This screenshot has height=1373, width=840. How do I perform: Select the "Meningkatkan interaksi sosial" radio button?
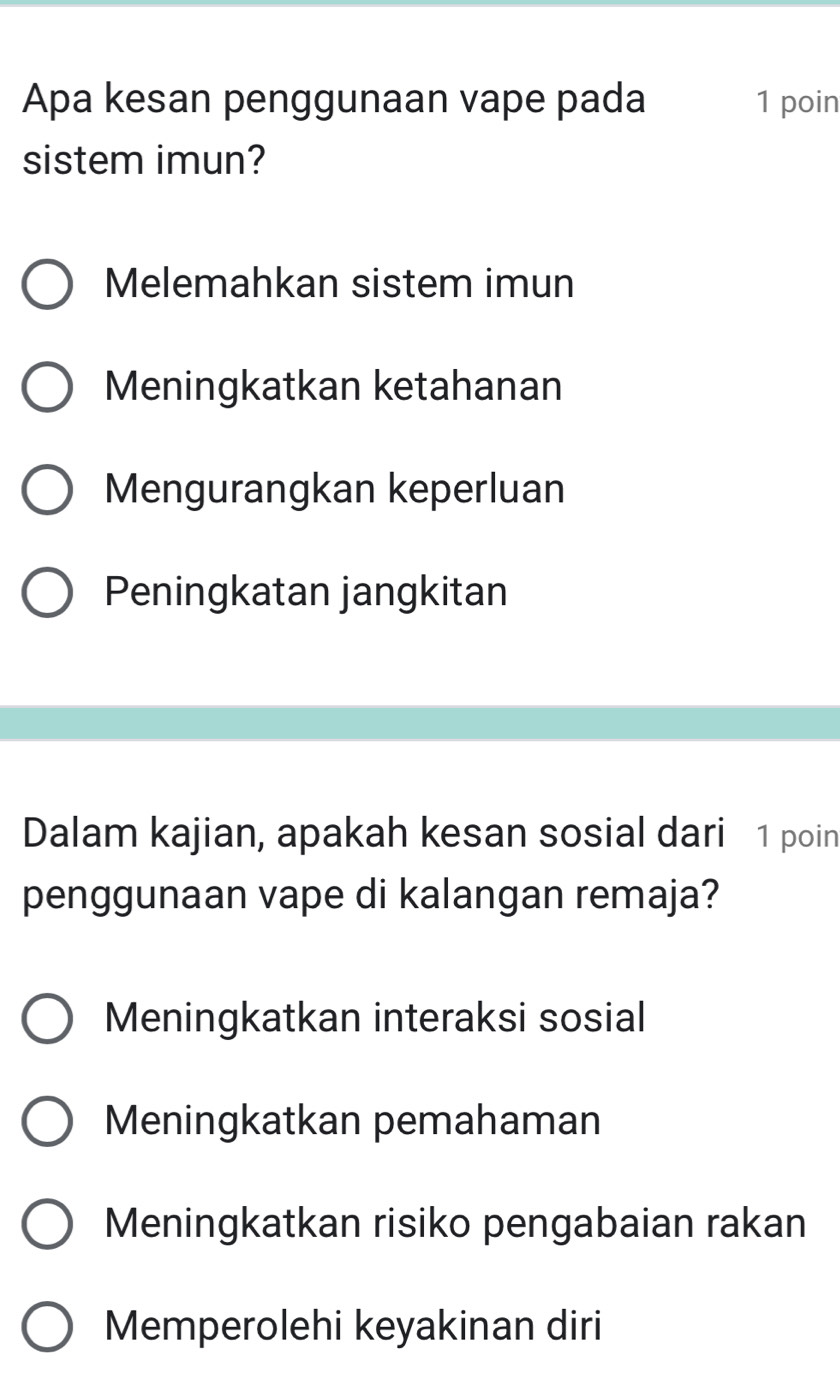[47, 1019]
